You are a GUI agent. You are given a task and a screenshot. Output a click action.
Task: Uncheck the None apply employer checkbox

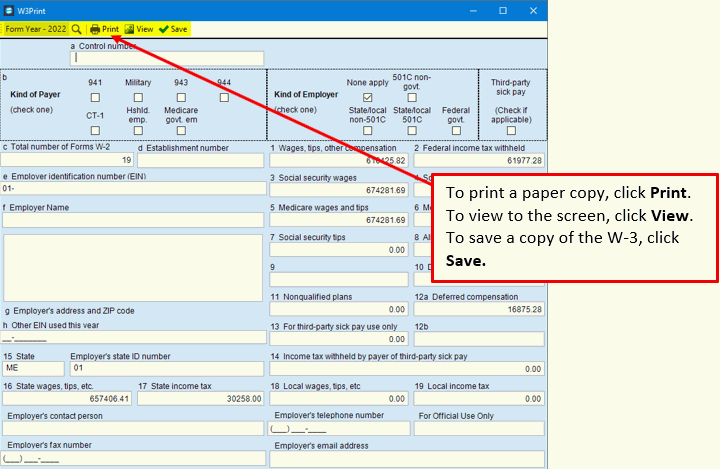click(367, 98)
